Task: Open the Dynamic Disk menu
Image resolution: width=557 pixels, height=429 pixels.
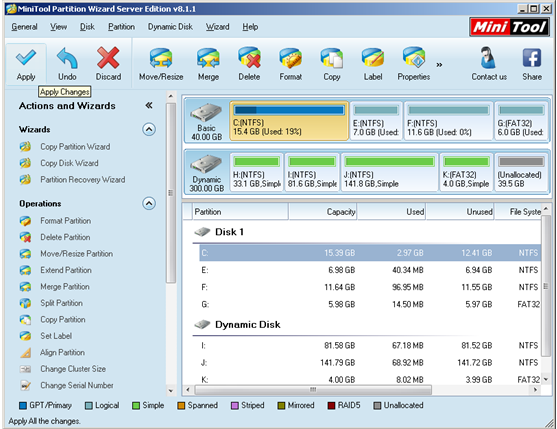Action: point(170,27)
